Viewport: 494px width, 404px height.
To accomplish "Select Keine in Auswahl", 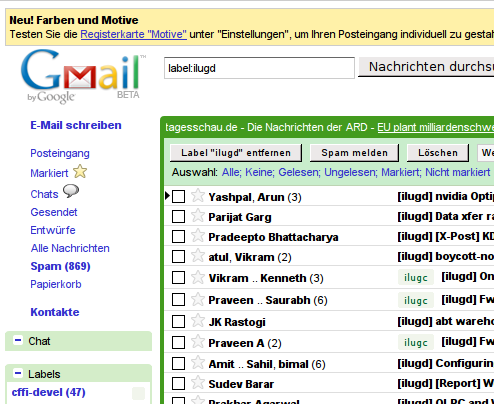I will click(260, 172).
